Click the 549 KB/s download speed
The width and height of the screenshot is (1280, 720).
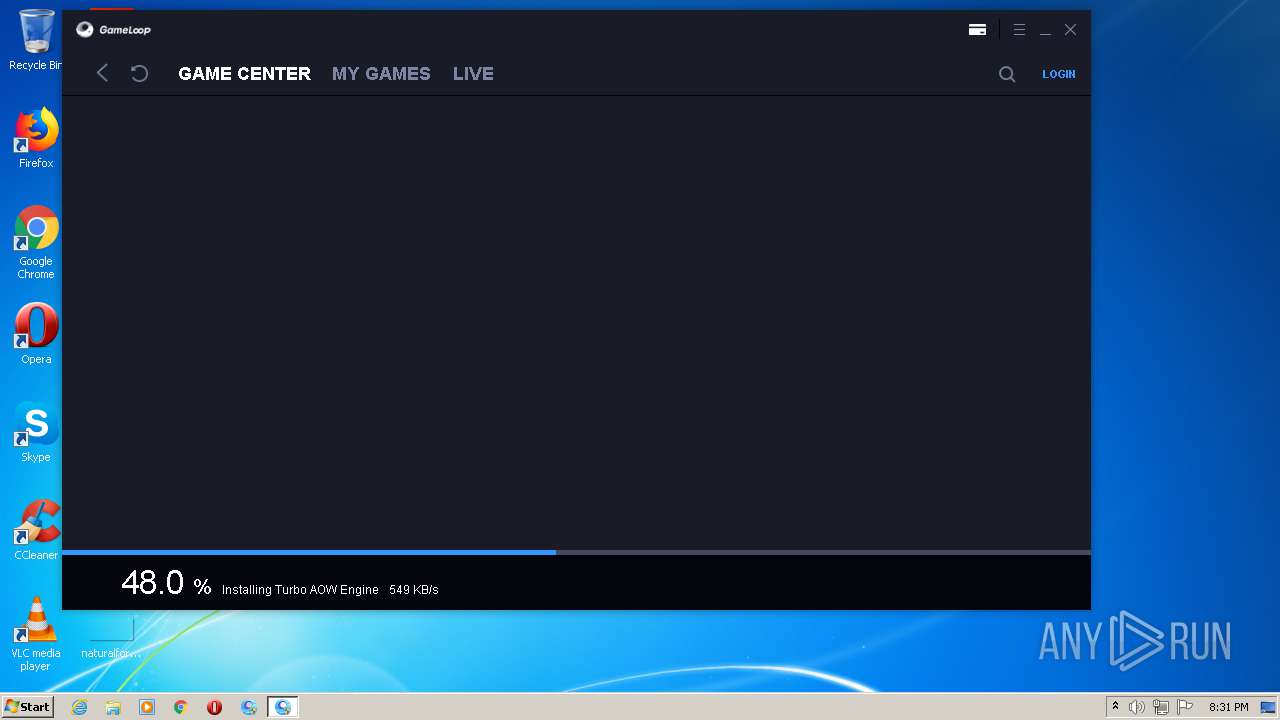[414, 590]
